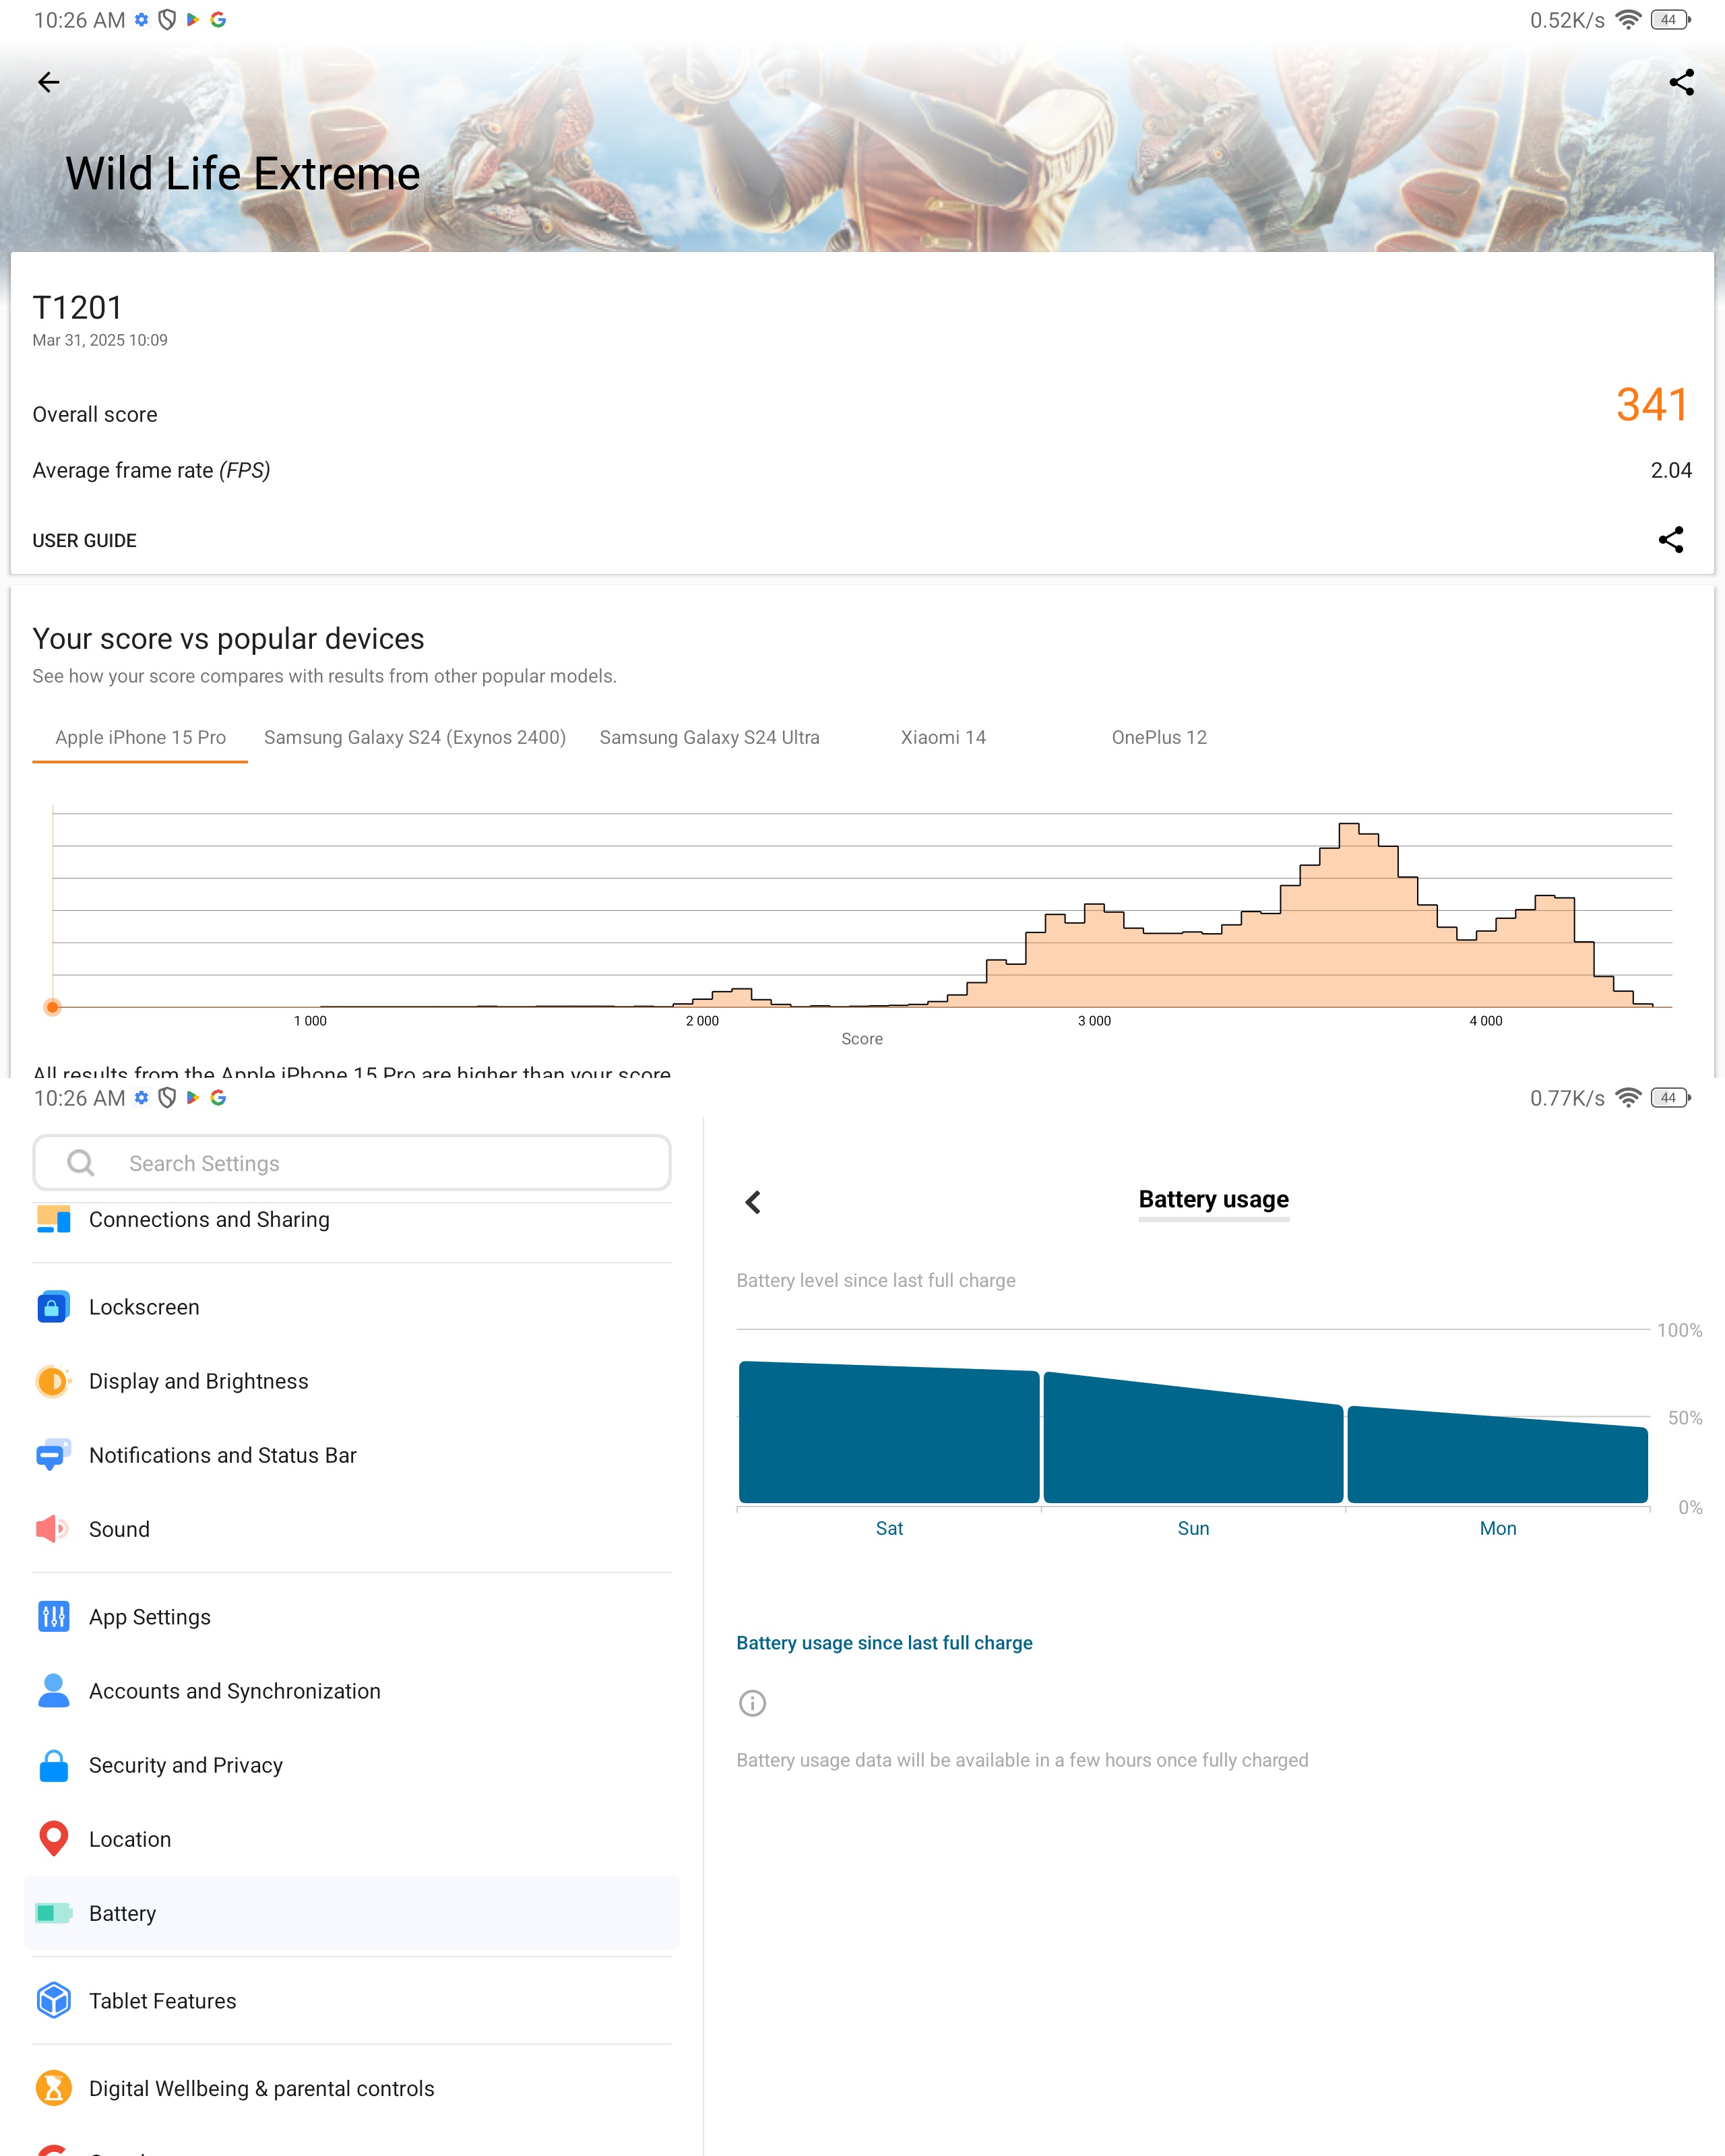
Task: Tap the Notifications and Status Bar icon
Action: (x=53, y=1455)
